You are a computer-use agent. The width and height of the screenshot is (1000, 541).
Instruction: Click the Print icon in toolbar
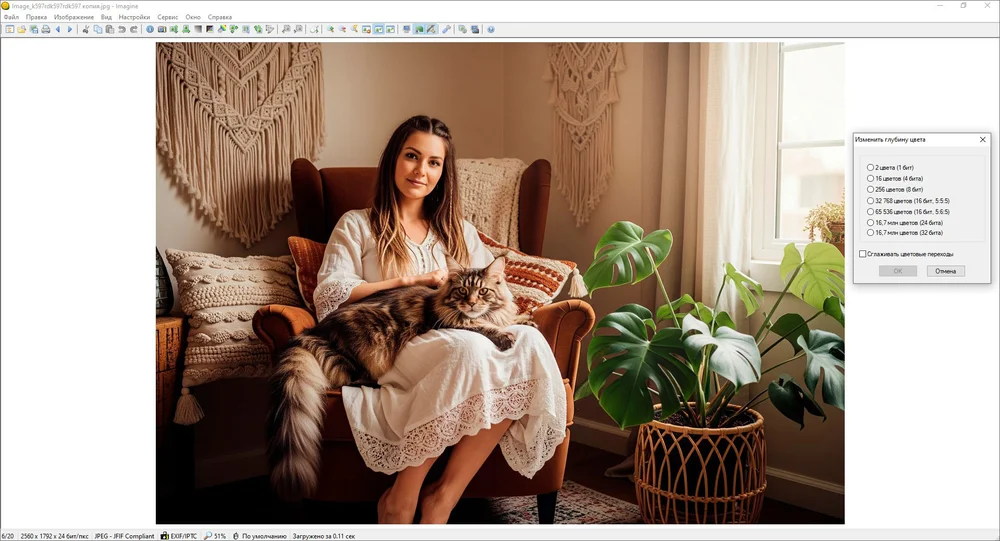coord(46,30)
